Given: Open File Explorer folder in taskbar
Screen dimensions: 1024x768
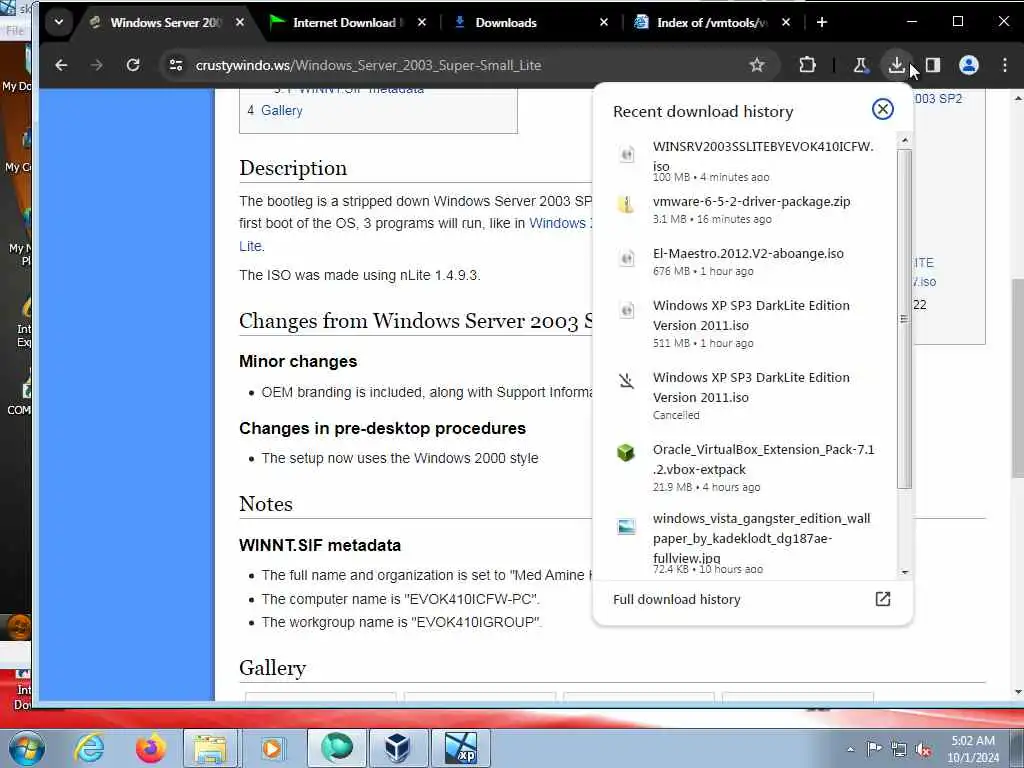Looking at the screenshot, I should point(210,748).
